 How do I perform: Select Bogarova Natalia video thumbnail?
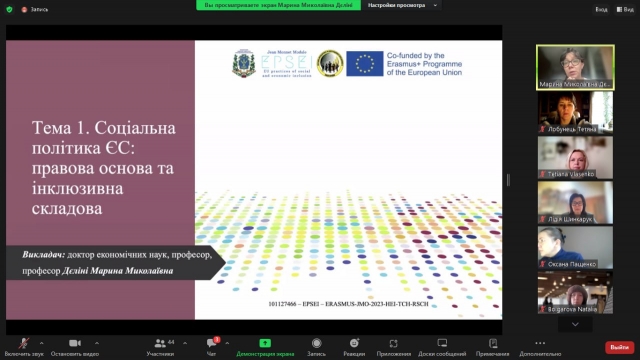(x=575, y=293)
